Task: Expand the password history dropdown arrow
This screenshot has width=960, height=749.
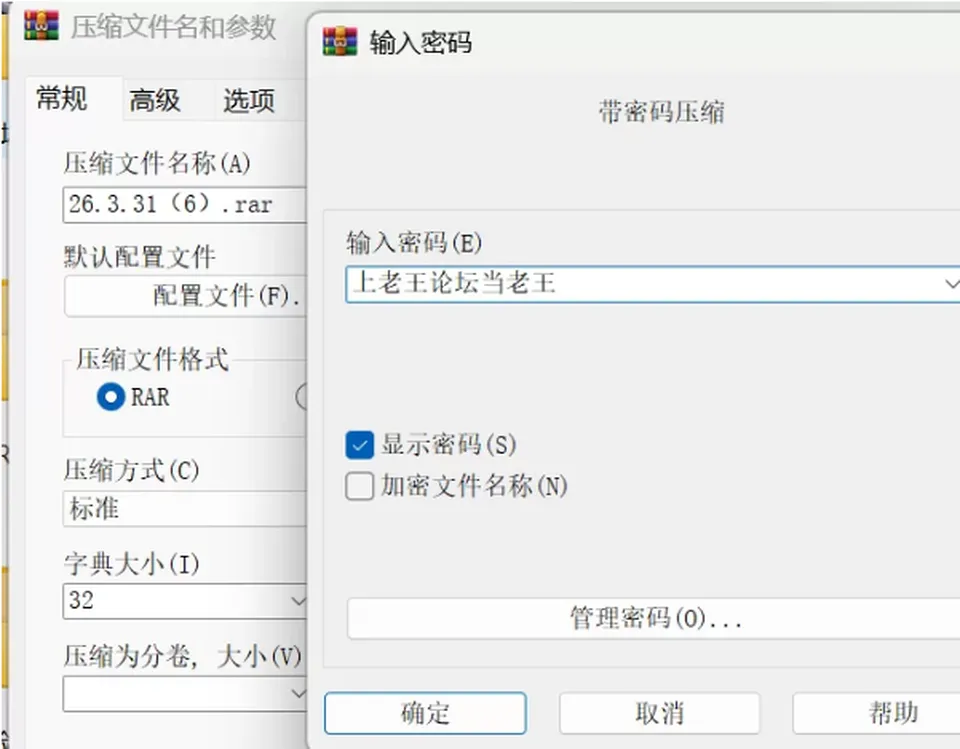Action: pyautogui.click(x=951, y=284)
